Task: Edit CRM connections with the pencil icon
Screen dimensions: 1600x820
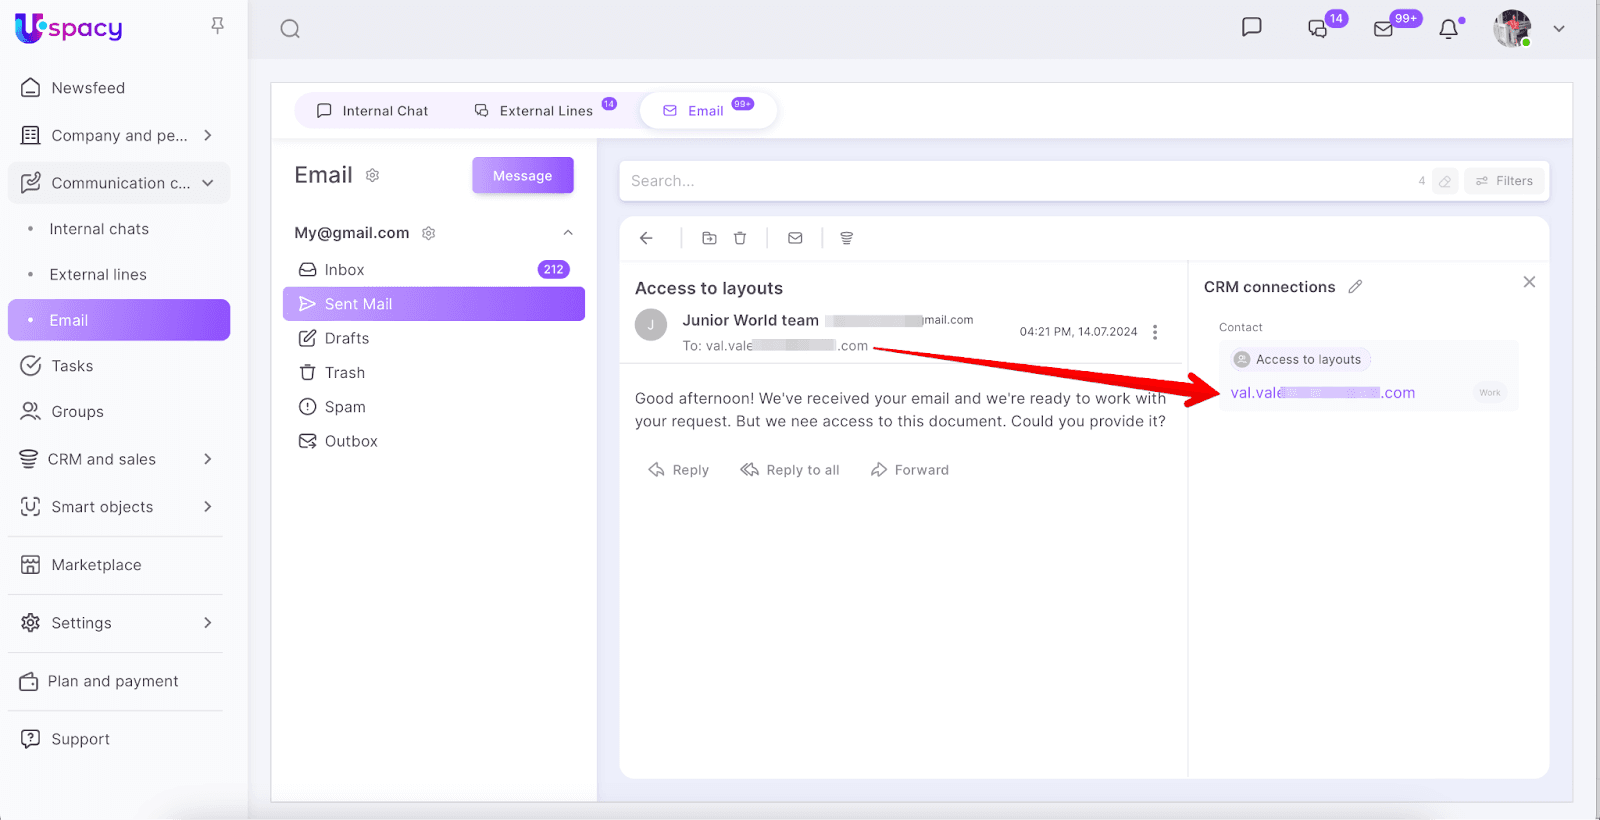Action: 1355,287
